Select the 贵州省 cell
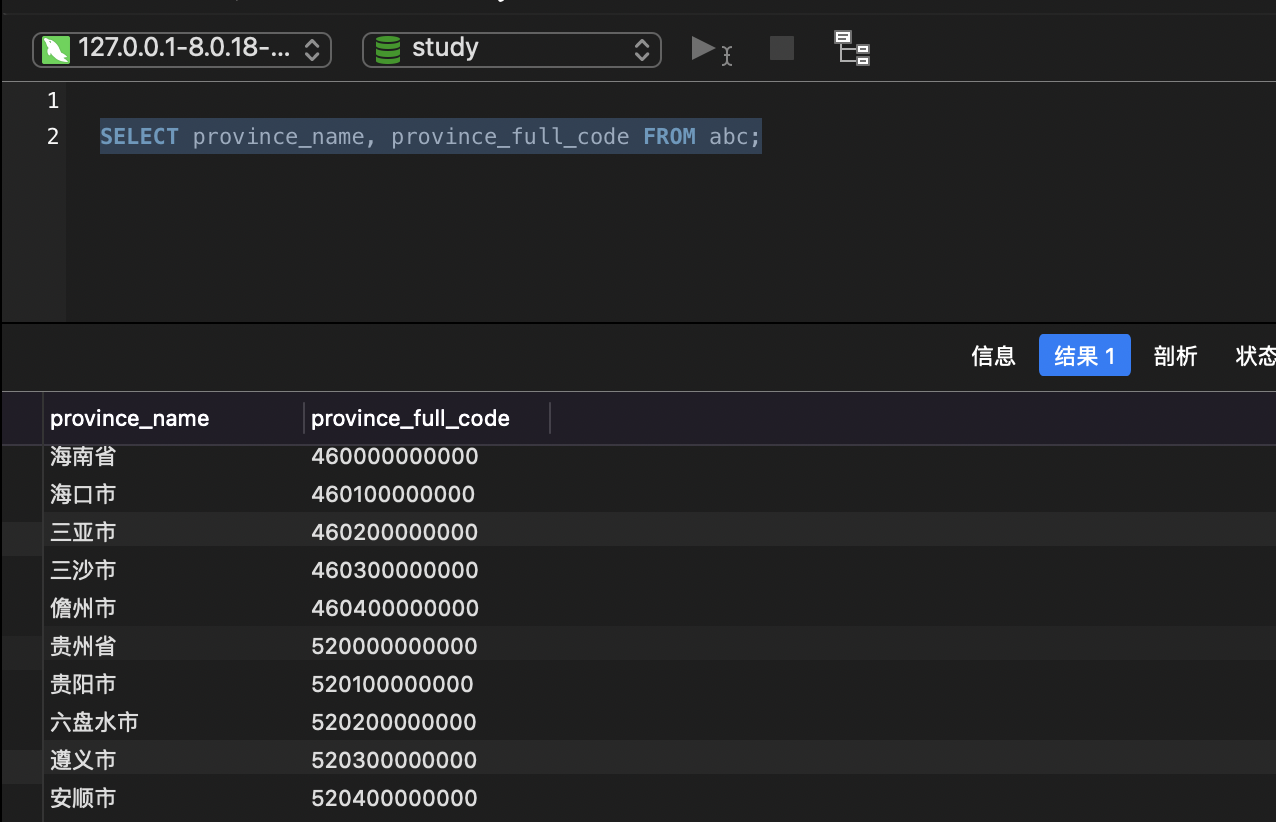Screen dimensions: 1276x822 tap(83, 646)
